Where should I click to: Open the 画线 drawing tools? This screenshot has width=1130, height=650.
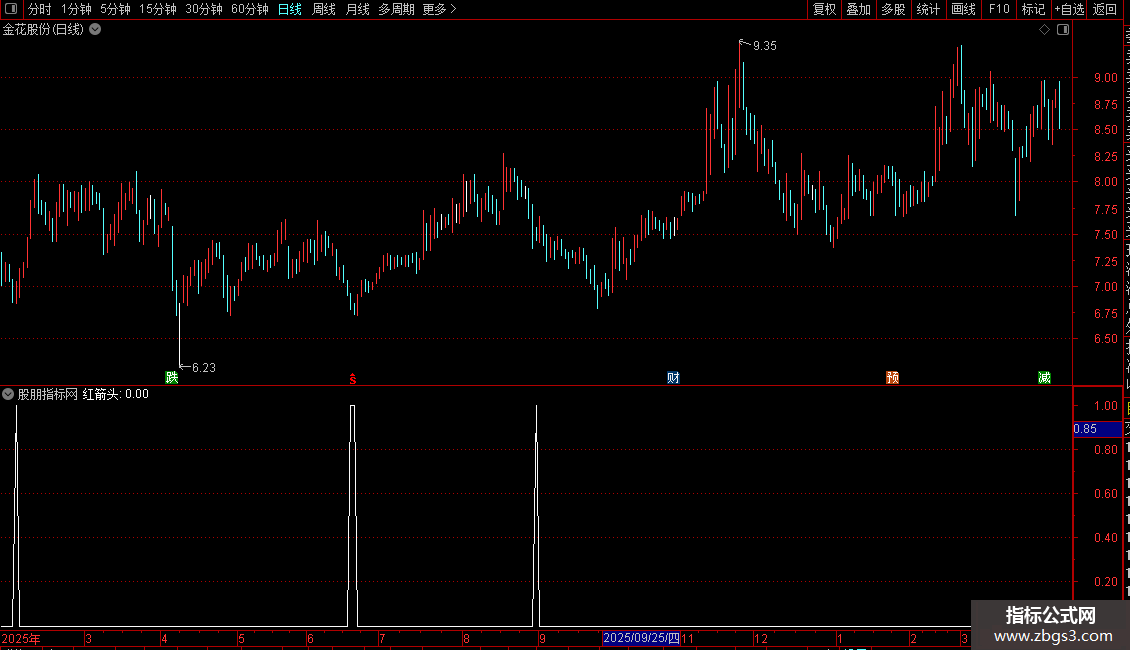963,9
